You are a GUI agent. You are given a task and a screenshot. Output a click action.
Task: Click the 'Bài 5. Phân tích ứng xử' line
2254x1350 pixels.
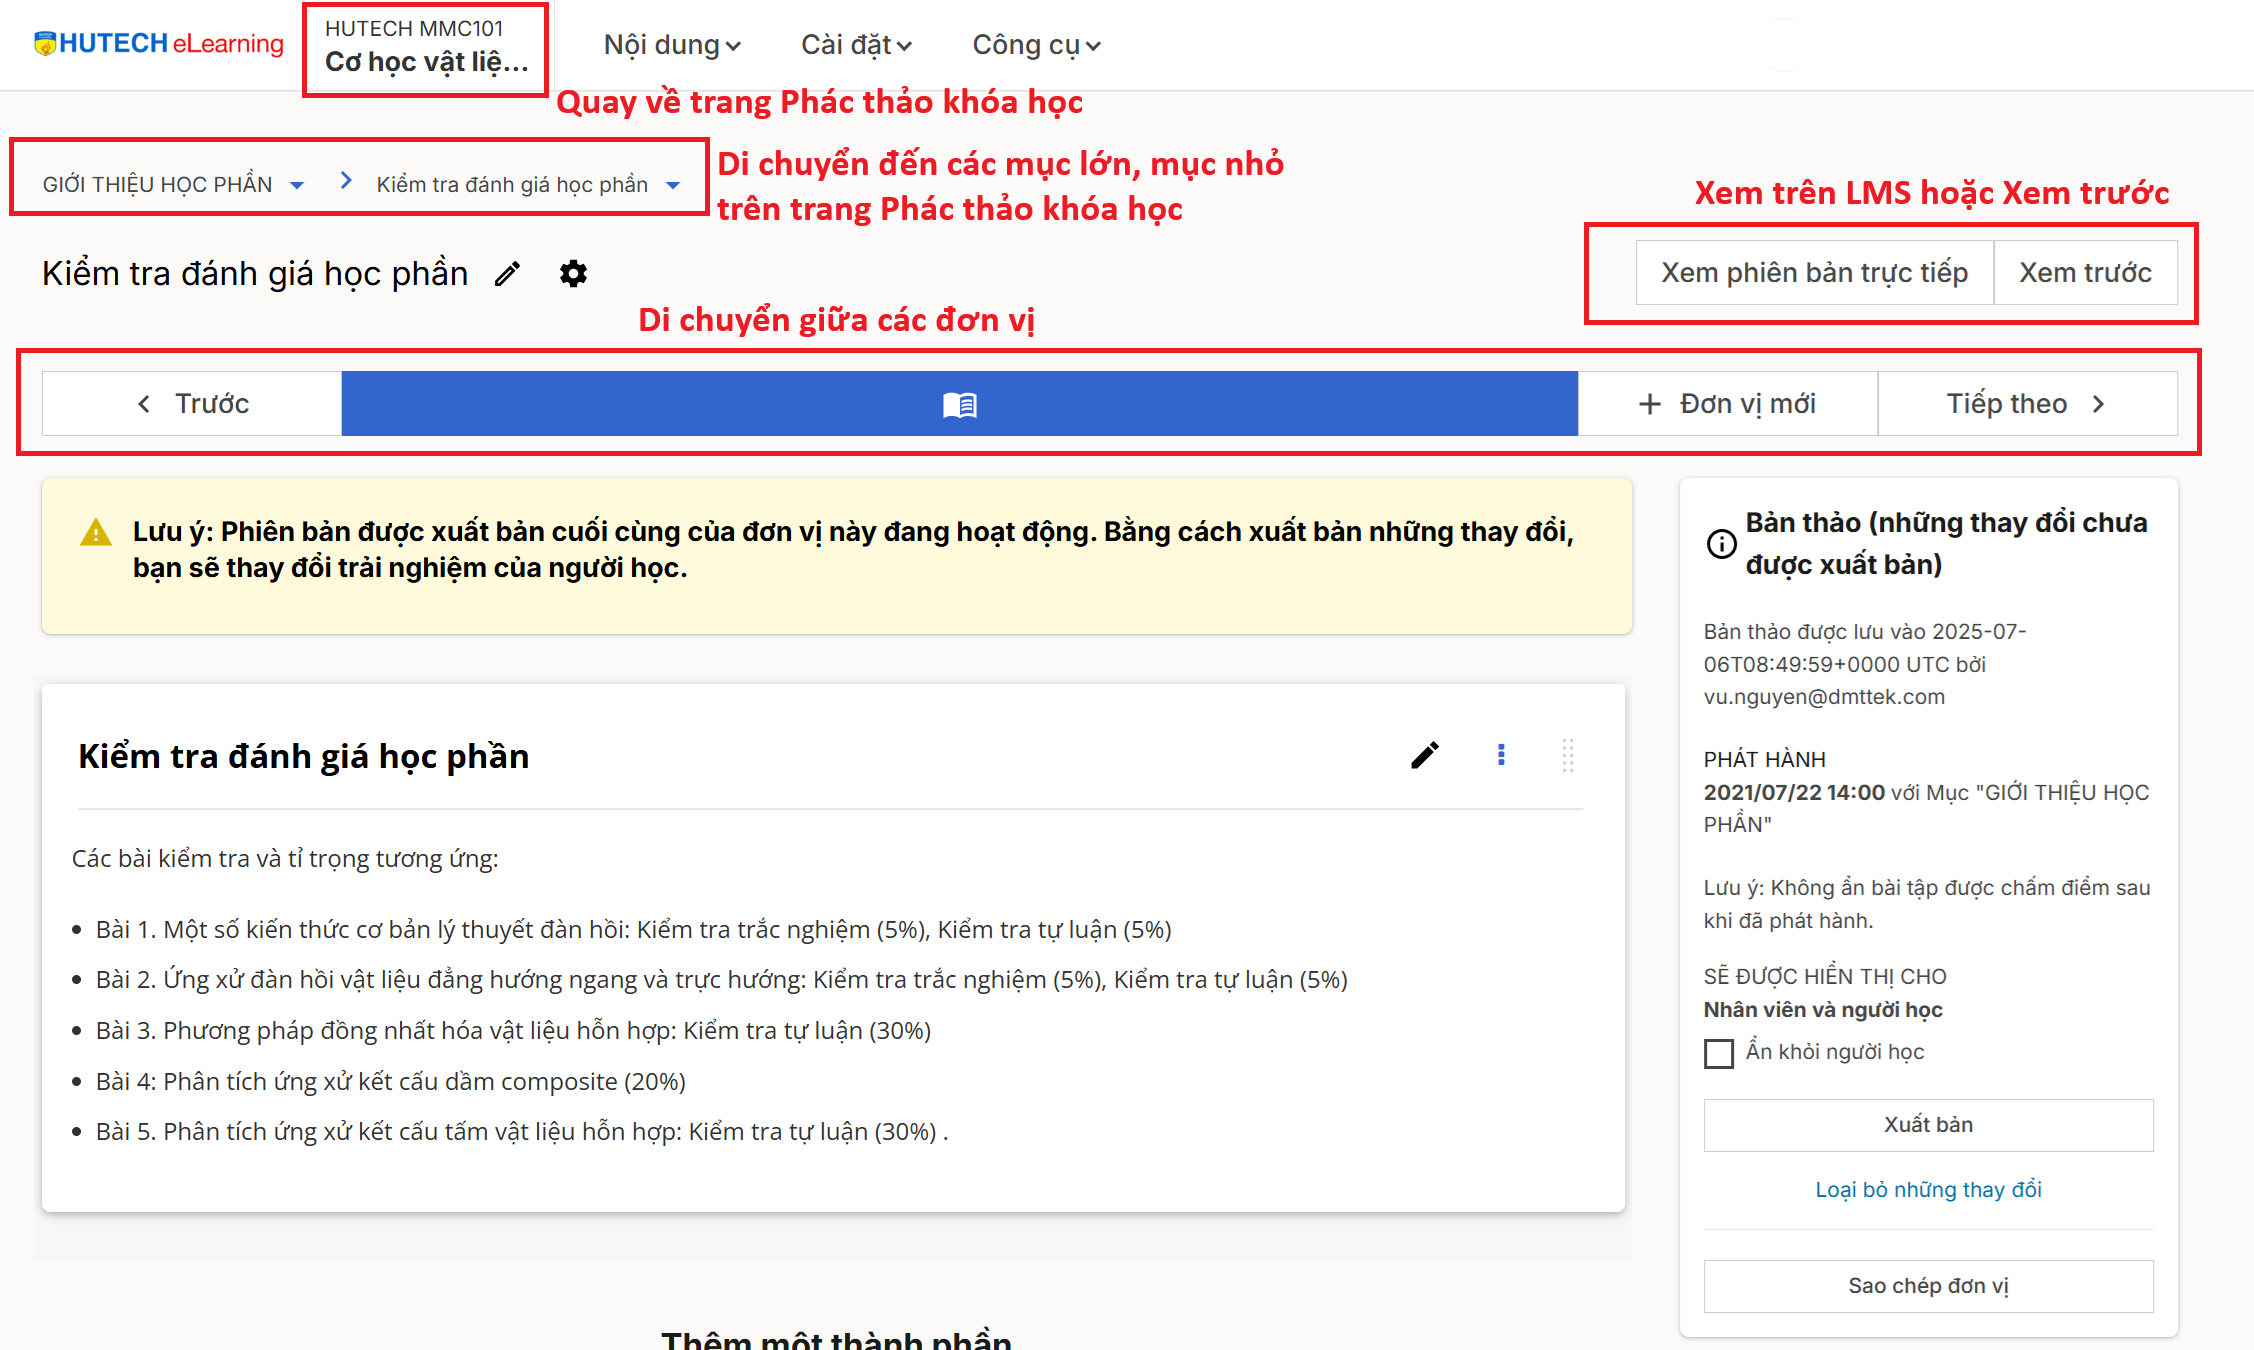click(x=521, y=1132)
